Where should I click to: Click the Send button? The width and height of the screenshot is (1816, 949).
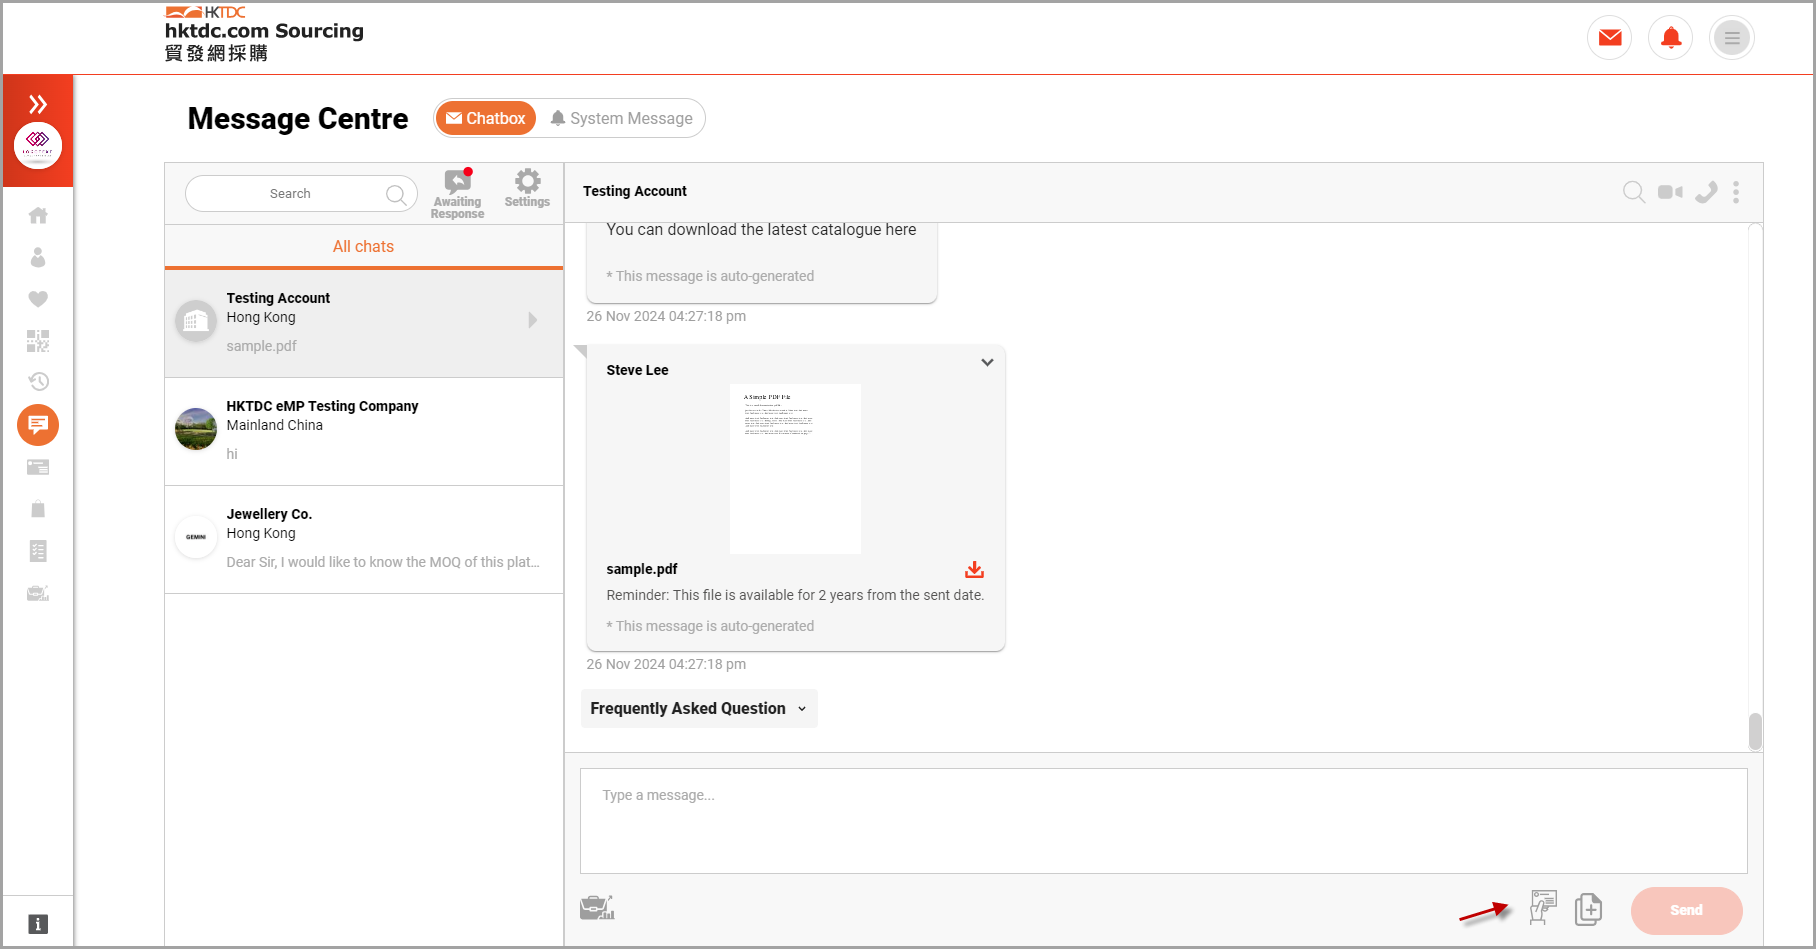click(1686, 910)
